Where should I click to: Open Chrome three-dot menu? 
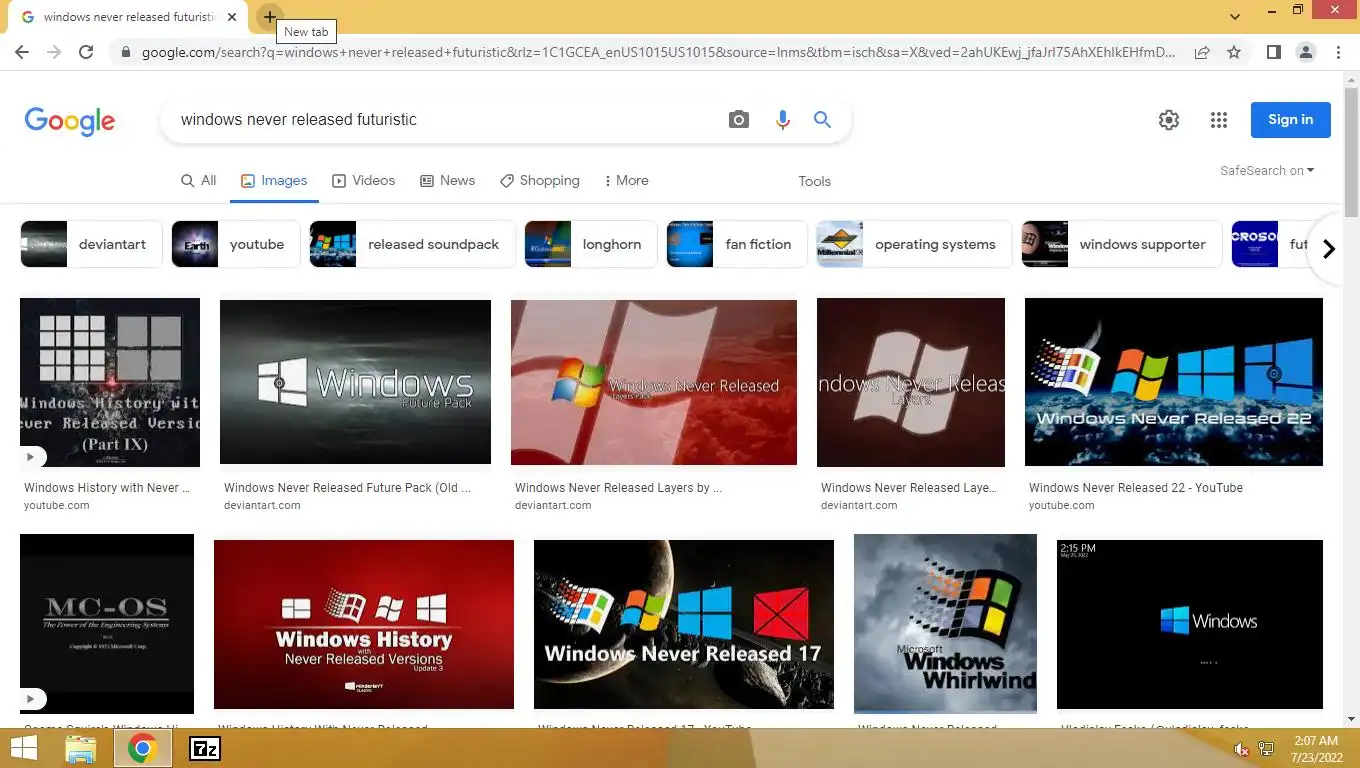[1338, 52]
